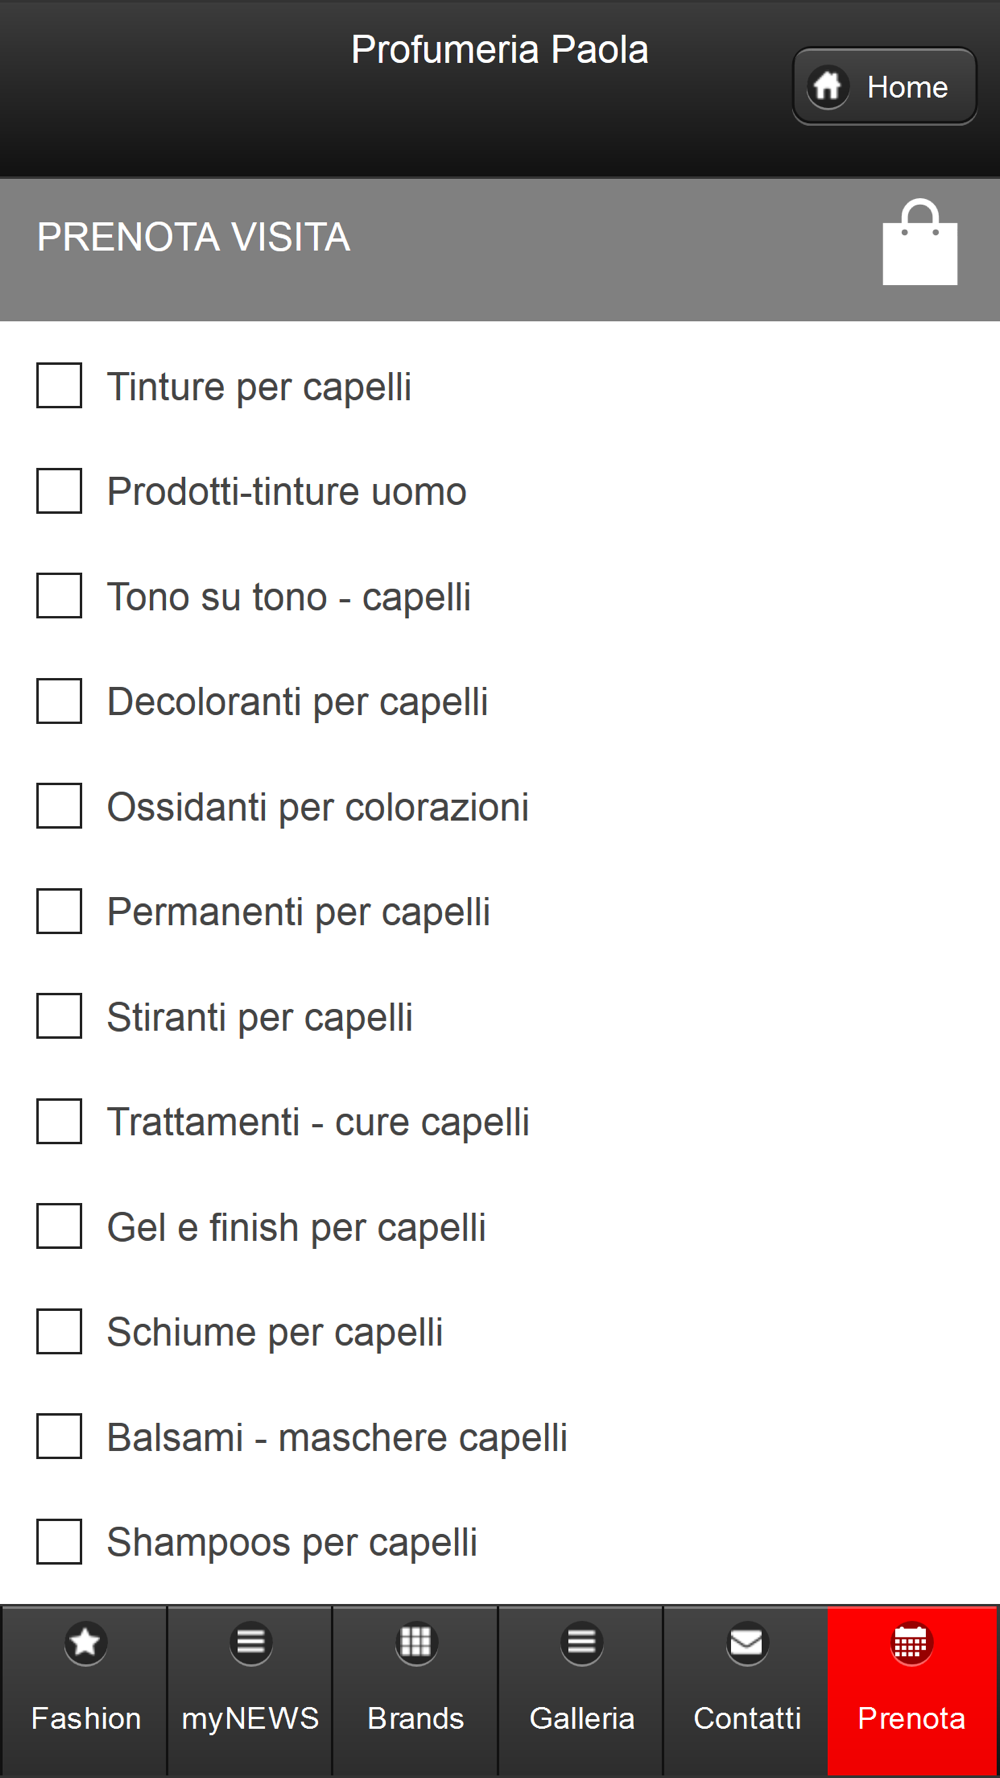Switch to the Galleria tab label
Image resolution: width=1000 pixels, height=1778 pixels.
pos(582,1718)
